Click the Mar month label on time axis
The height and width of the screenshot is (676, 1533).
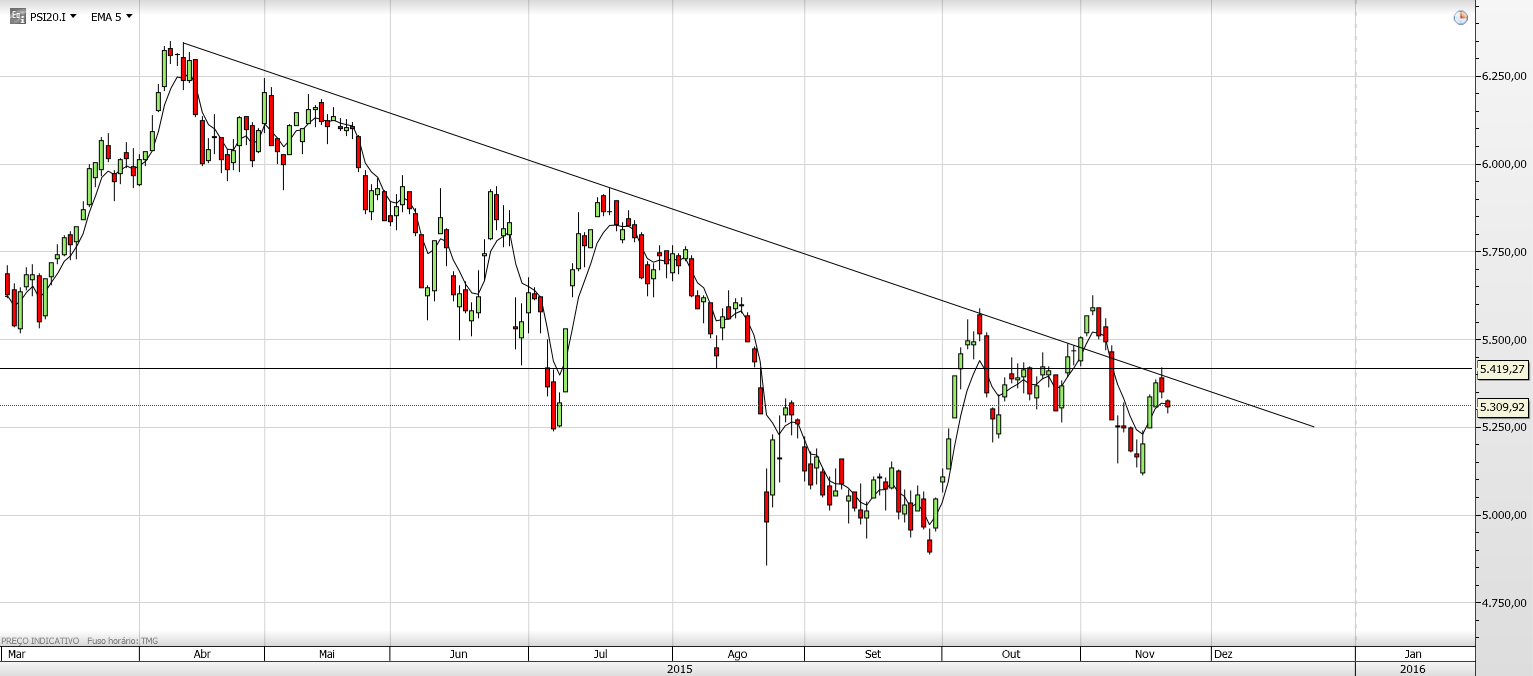[15, 655]
